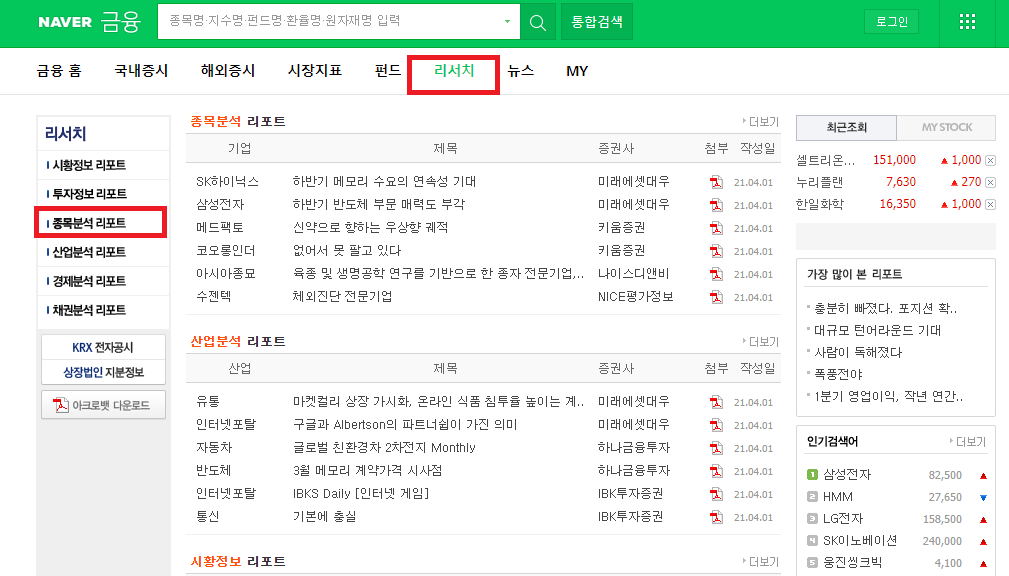This screenshot has height=576, width=1009.
Task: Expand 더보기 for 종목분석 리포트
Action: [x=761, y=122]
